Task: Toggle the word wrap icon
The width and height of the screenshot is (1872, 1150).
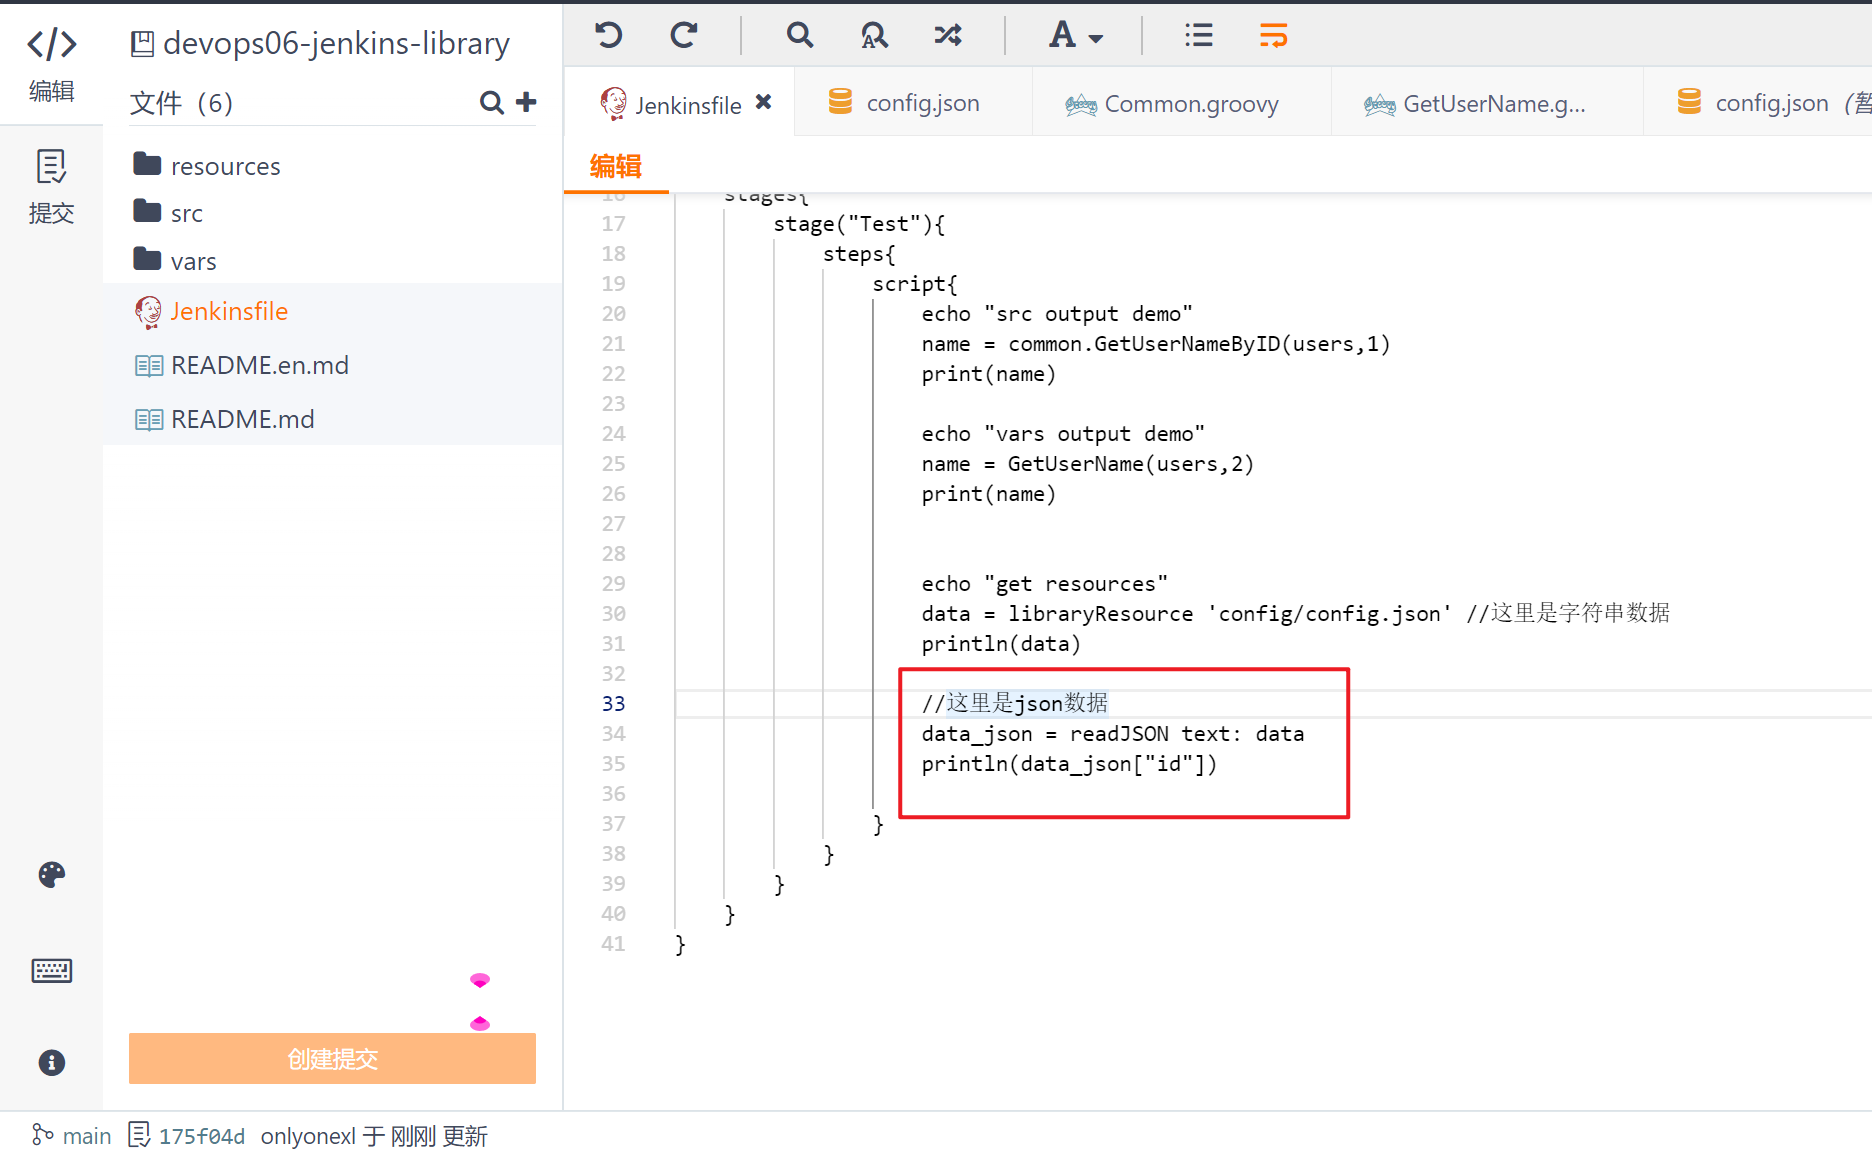Action: [x=1273, y=36]
